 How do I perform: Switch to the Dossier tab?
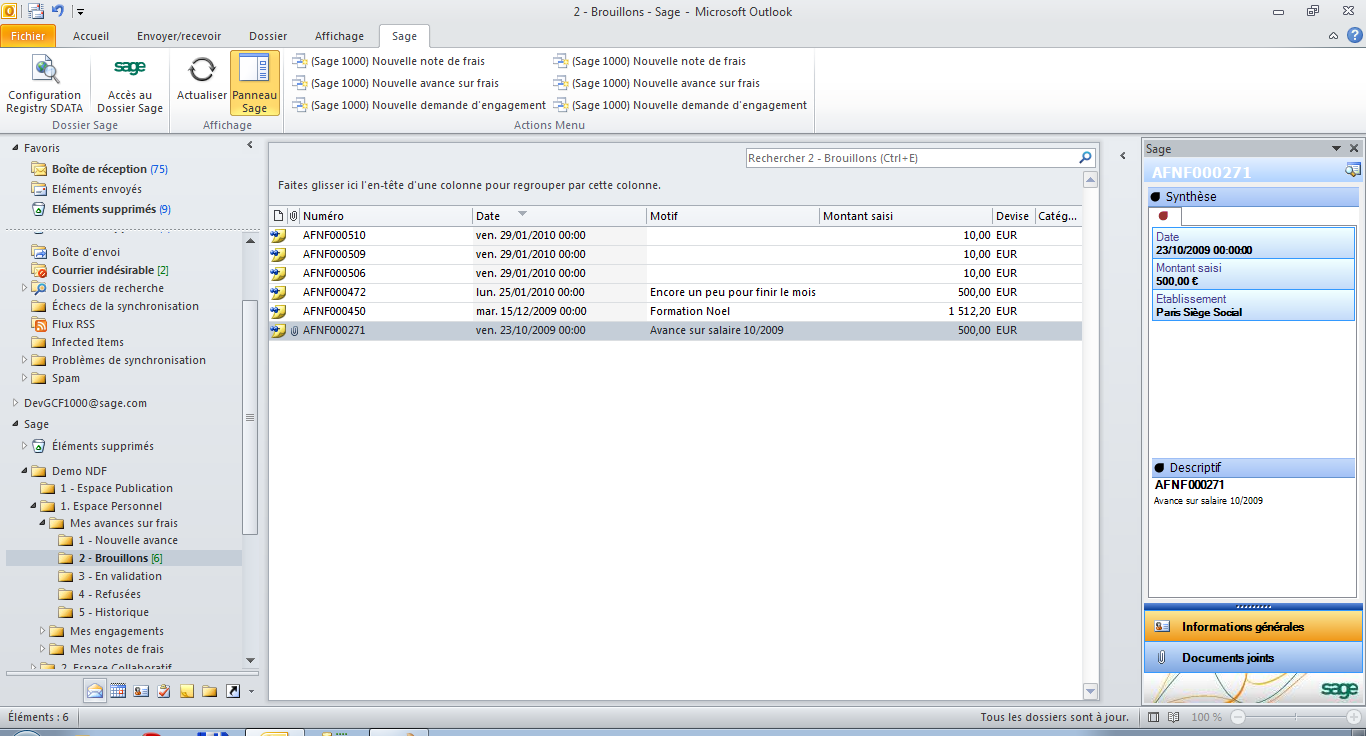click(x=268, y=36)
